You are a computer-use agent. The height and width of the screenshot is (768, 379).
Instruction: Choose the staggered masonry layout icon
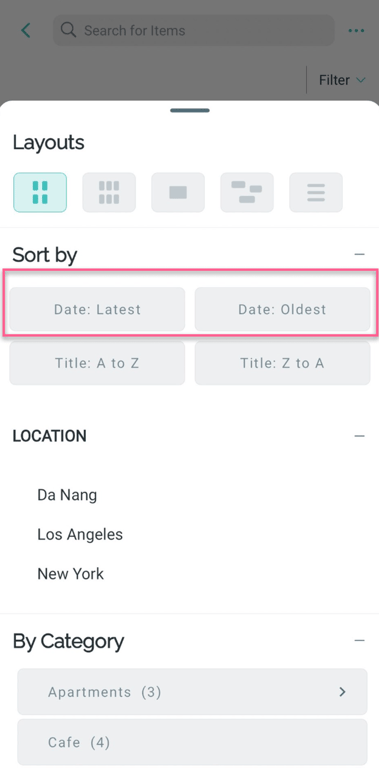pos(247,192)
